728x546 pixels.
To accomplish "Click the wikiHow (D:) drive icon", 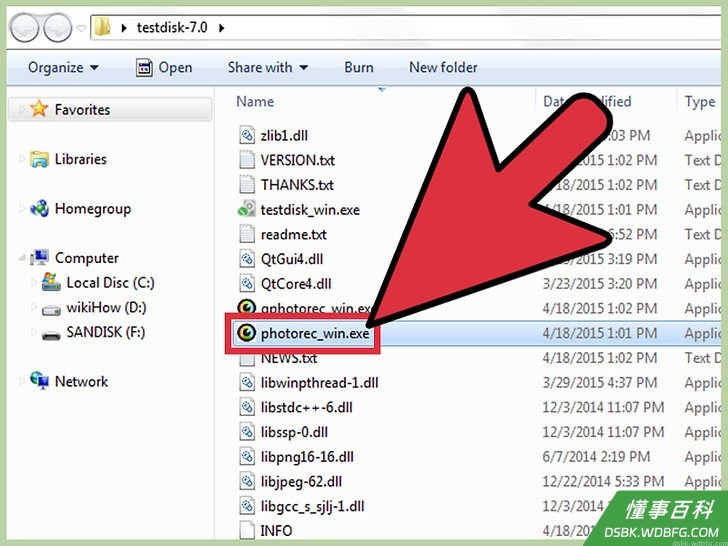I will (x=51, y=310).
